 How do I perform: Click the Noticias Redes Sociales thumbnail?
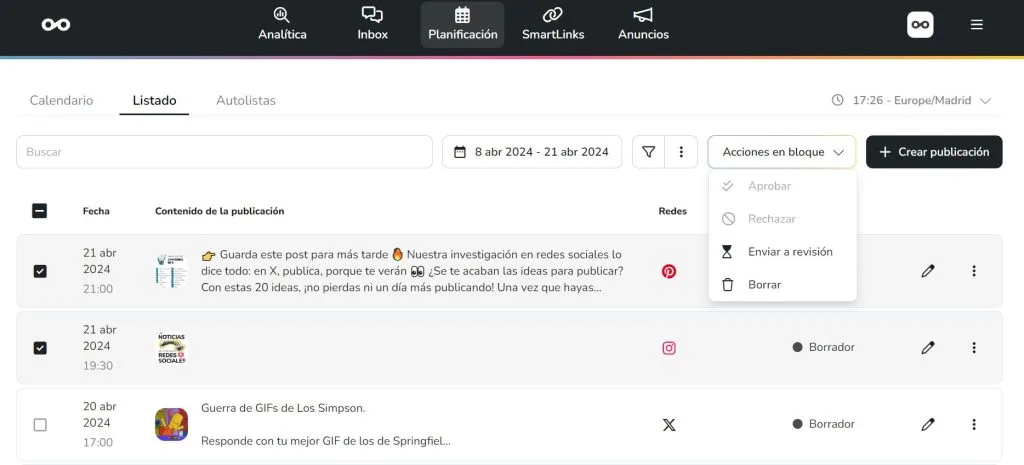pyautogui.click(x=171, y=348)
